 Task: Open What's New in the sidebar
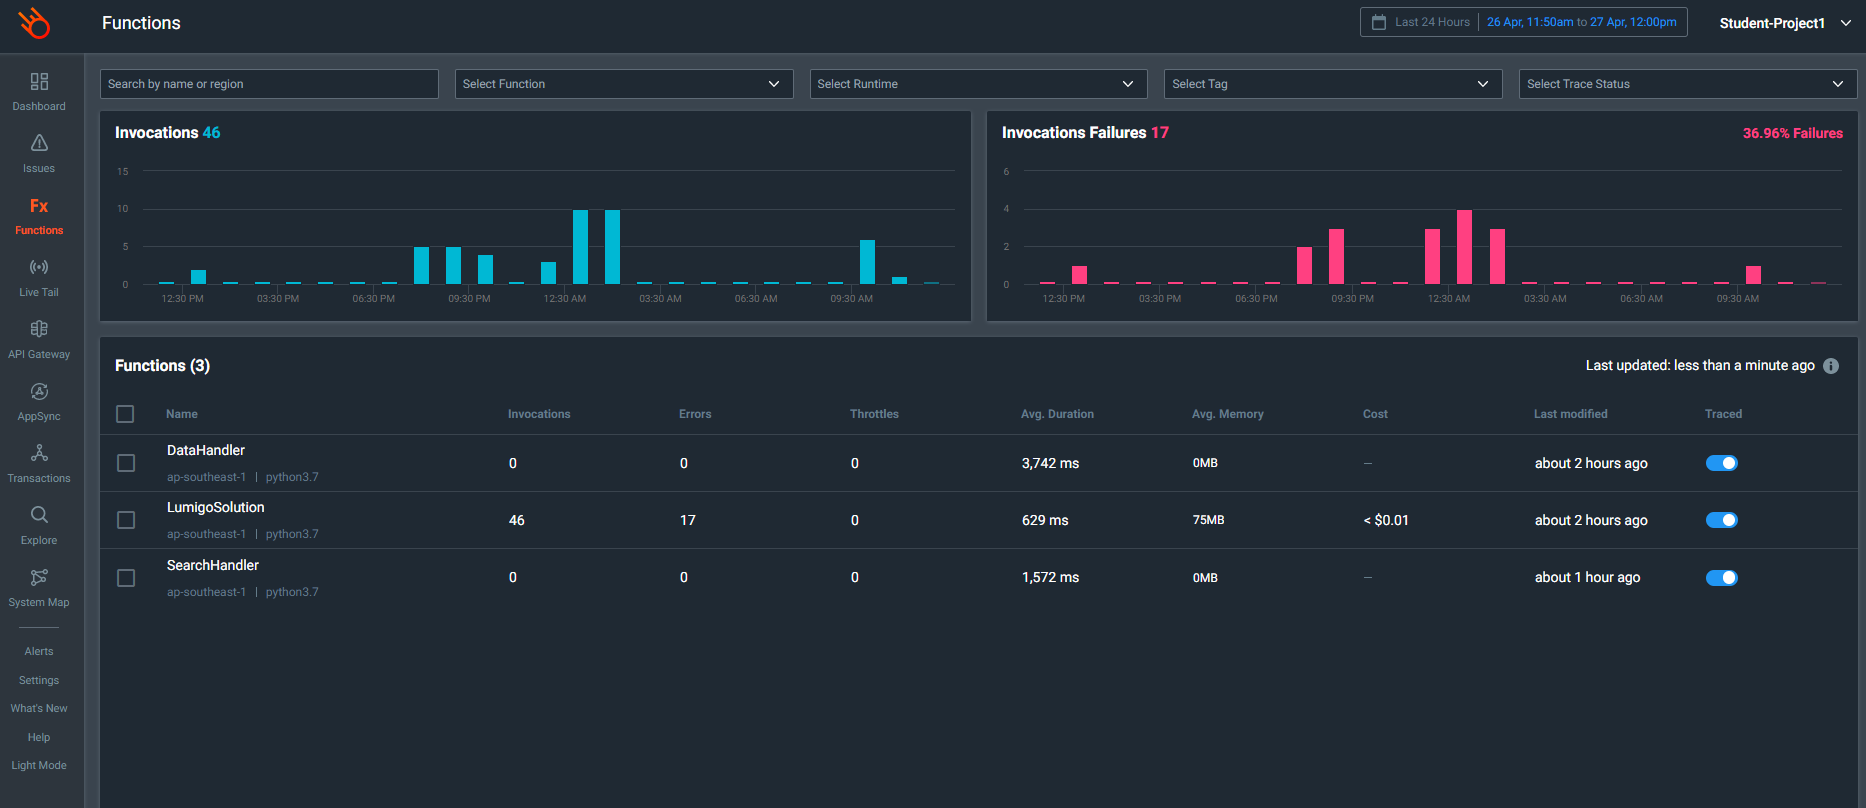(39, 708)
